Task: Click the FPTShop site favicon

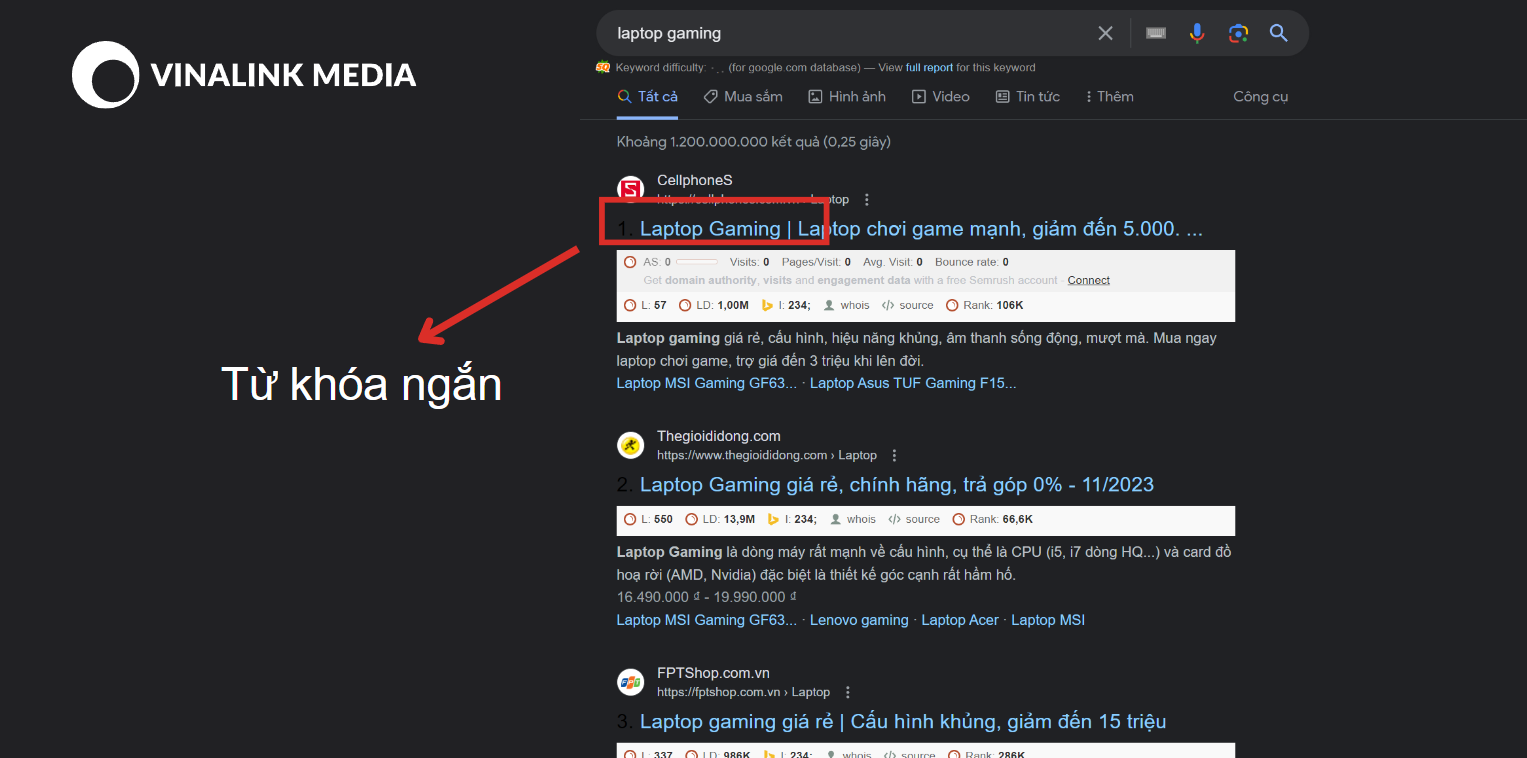Action: pos(631,682)
